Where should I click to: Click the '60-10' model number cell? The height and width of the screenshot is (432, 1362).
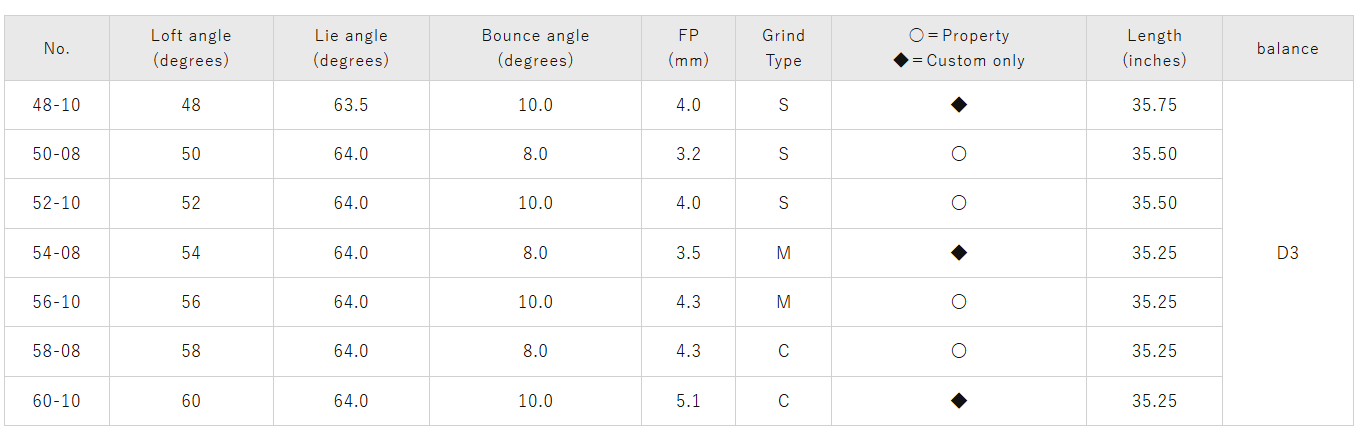(57, 401)
